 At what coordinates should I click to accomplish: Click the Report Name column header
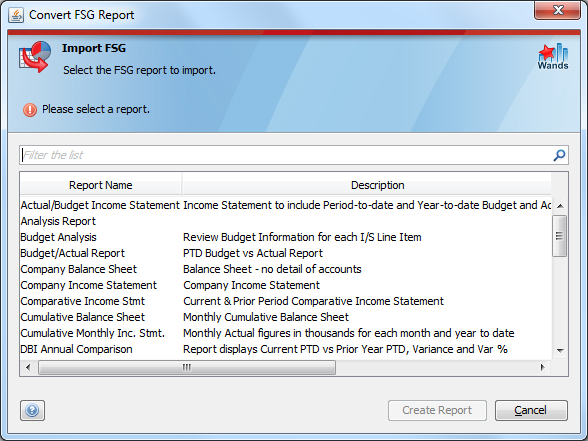(x=100, y=185)
